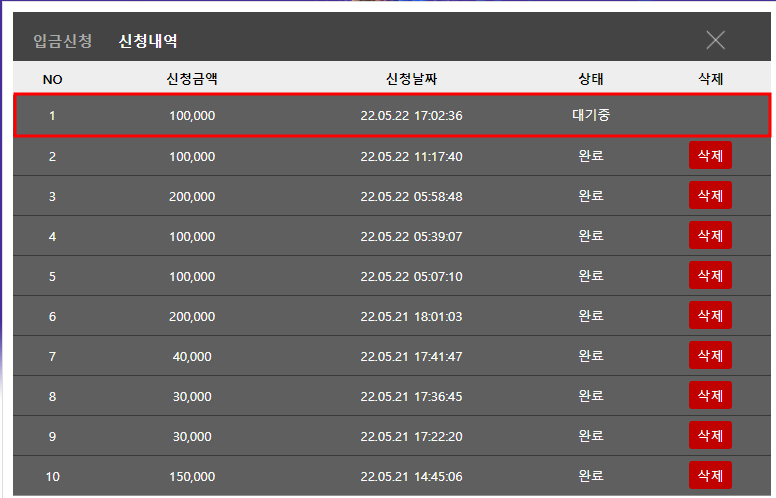This screenshot has width=776, height=498.
Task: Select the 대기중 status in row 1
Action: tap(591, 115)
